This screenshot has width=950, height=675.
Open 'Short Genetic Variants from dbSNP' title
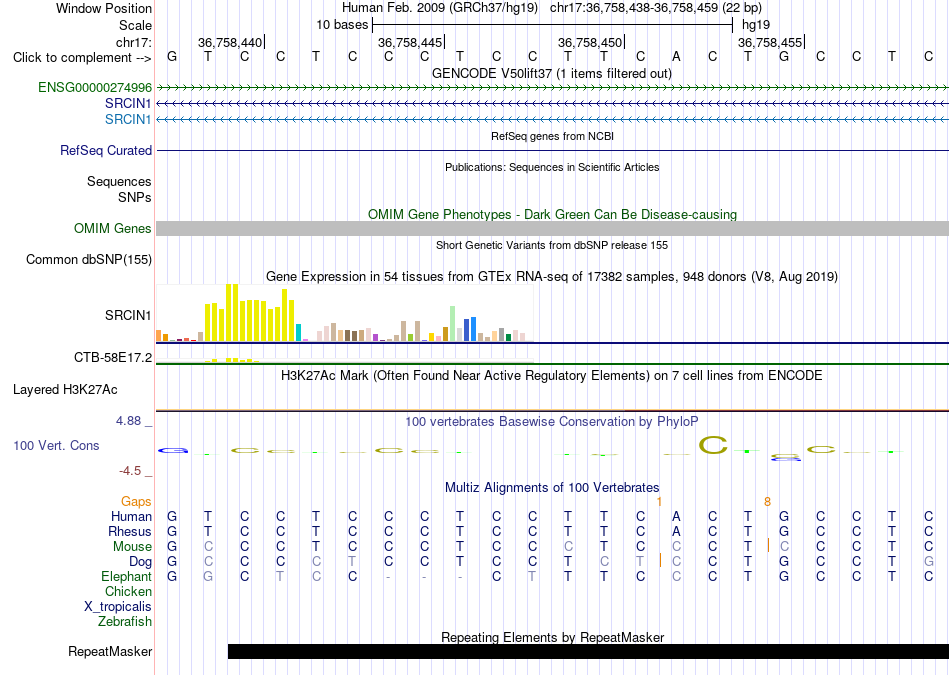click(552, 245)
